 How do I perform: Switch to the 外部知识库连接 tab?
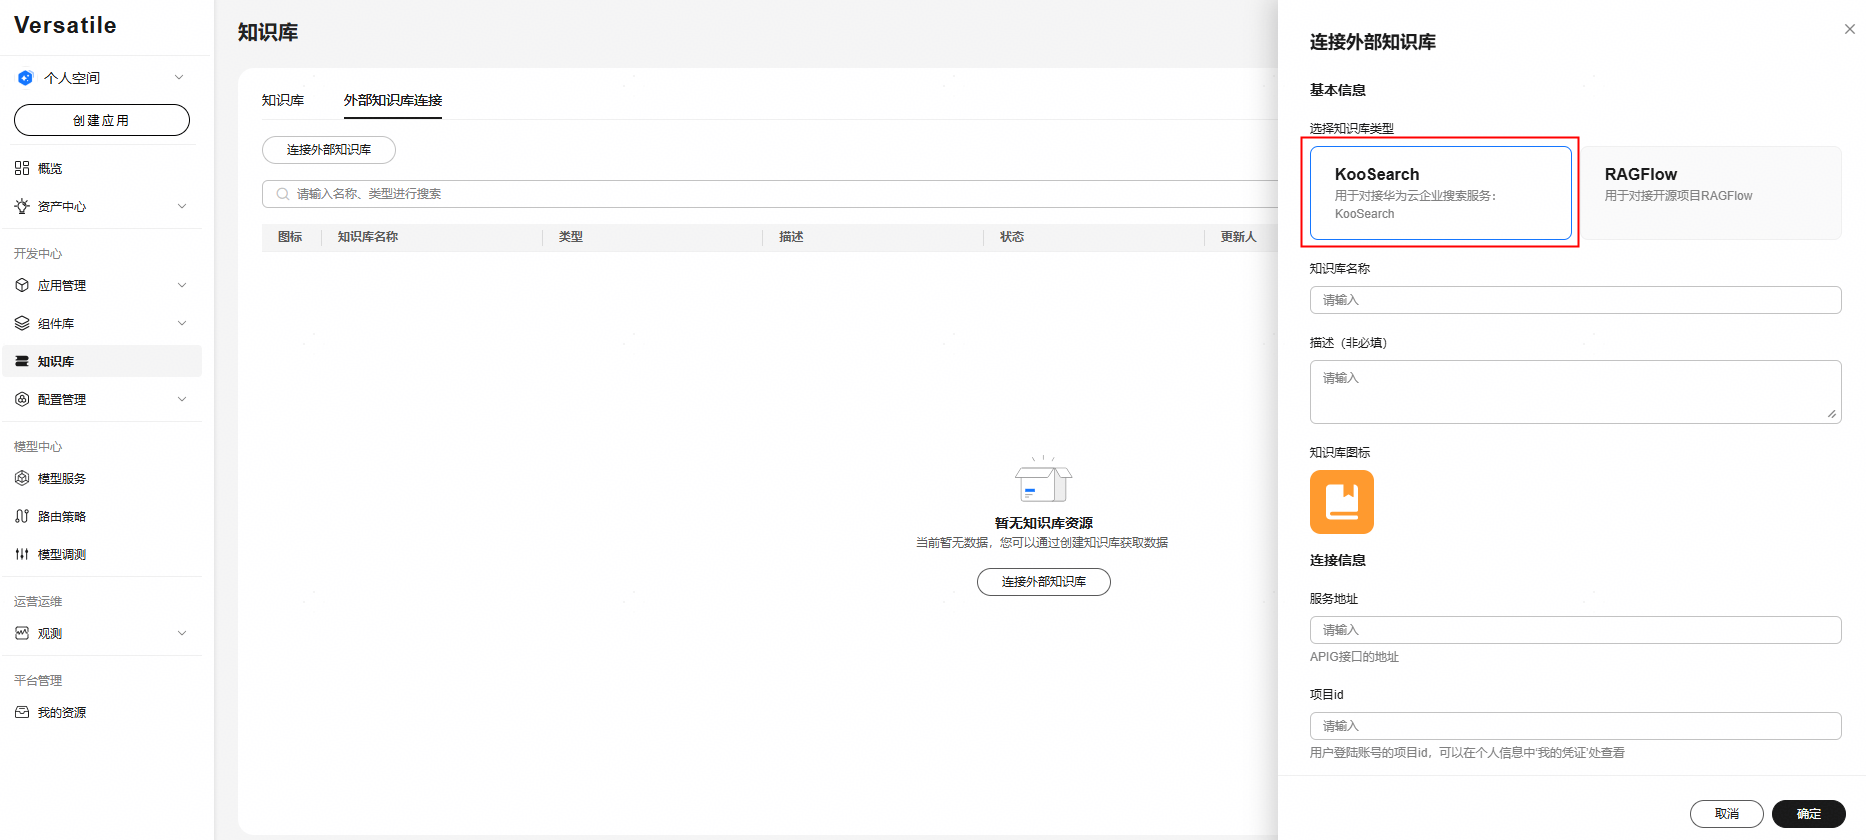[393, 100]
